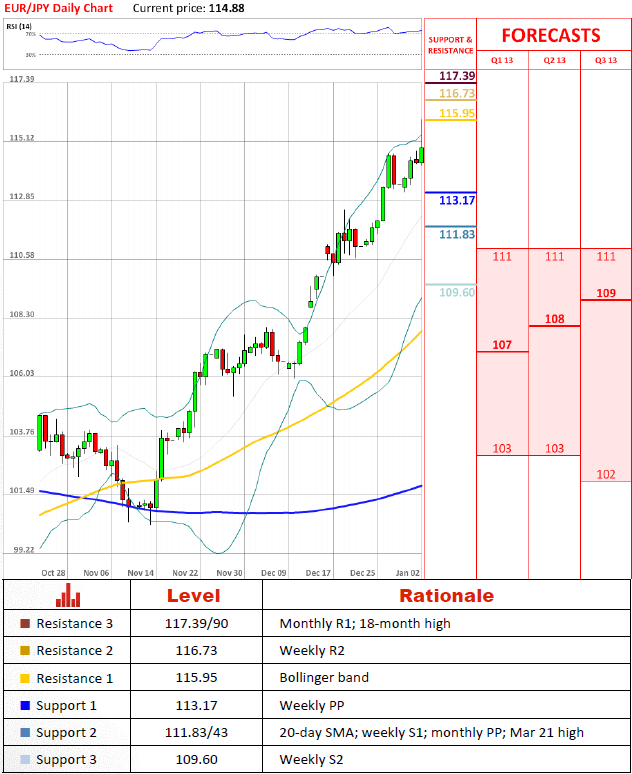
Task: Click Monthly R1; 18-month high rationale
Action: (365, 623)
